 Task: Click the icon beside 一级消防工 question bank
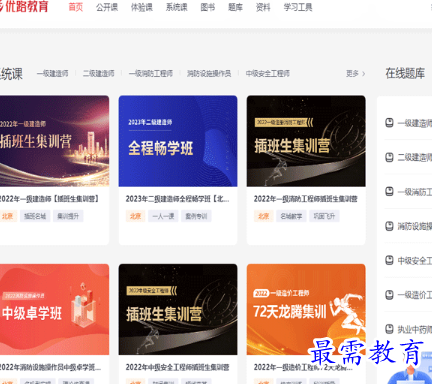(389, 192)
